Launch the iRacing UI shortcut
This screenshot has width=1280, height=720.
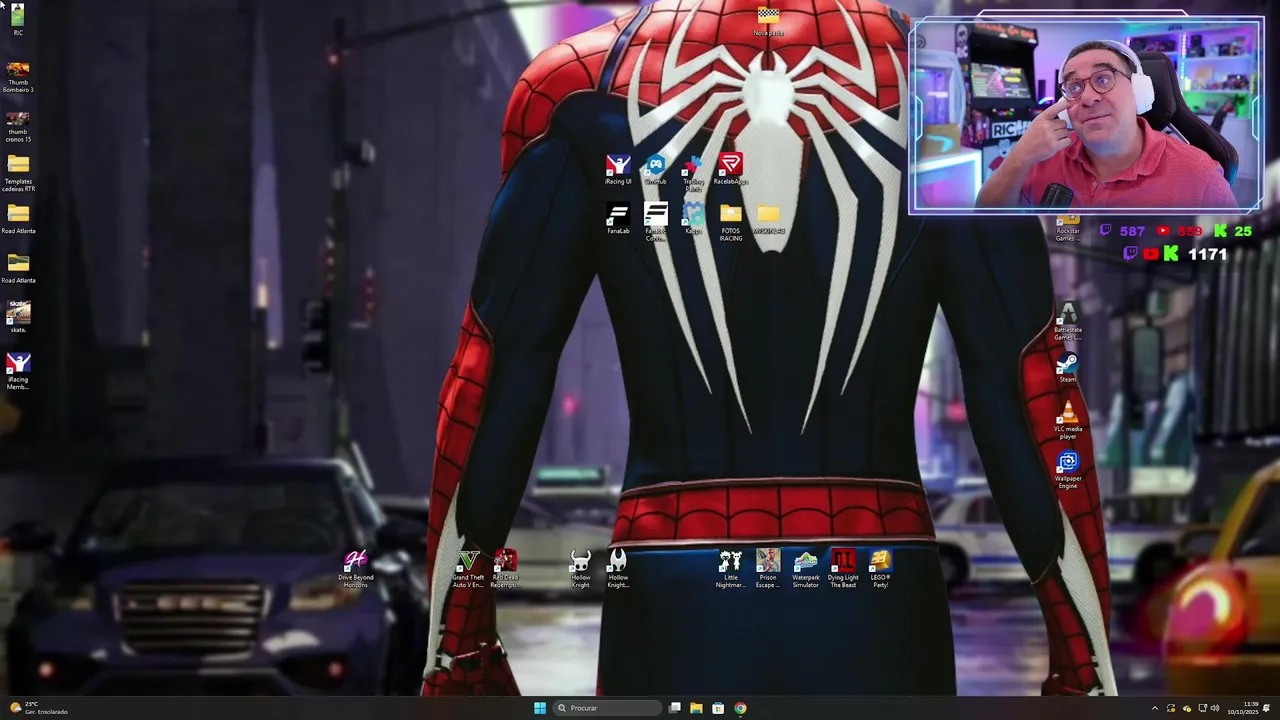pos(618,170)
